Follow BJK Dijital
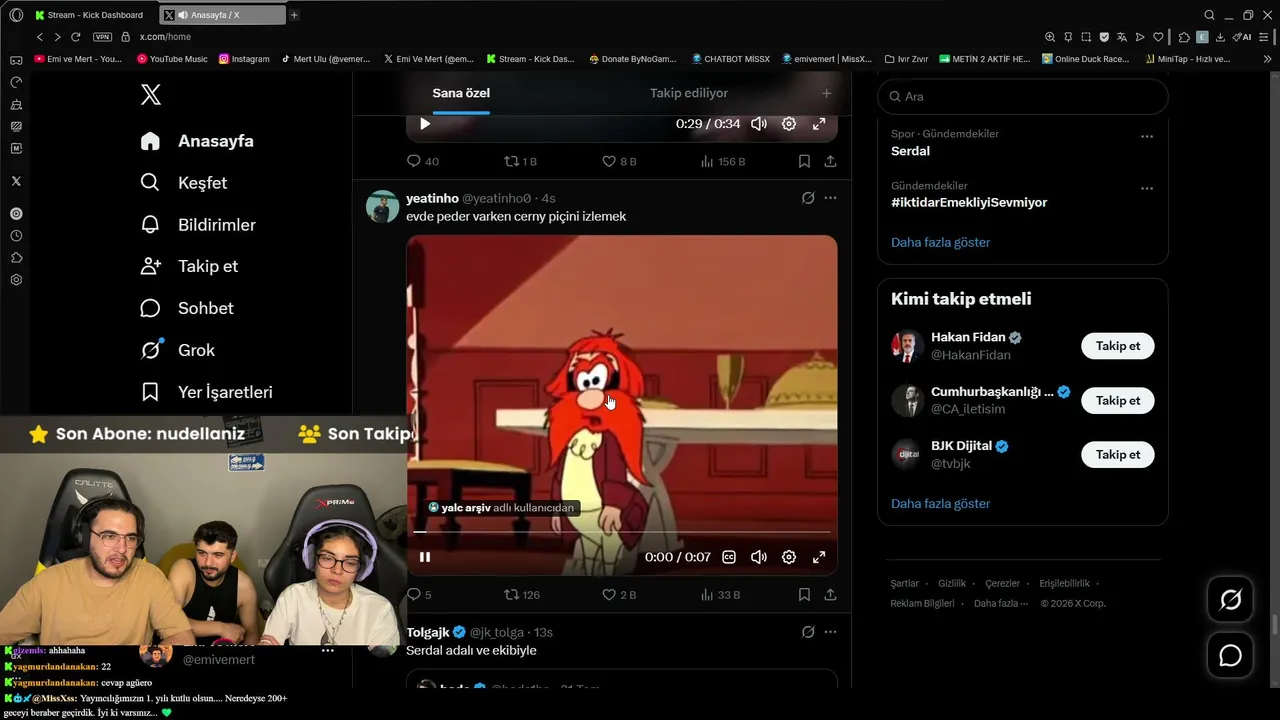Image resolution: width=1280 pixels, height=720 pixels. point(1118,455)
